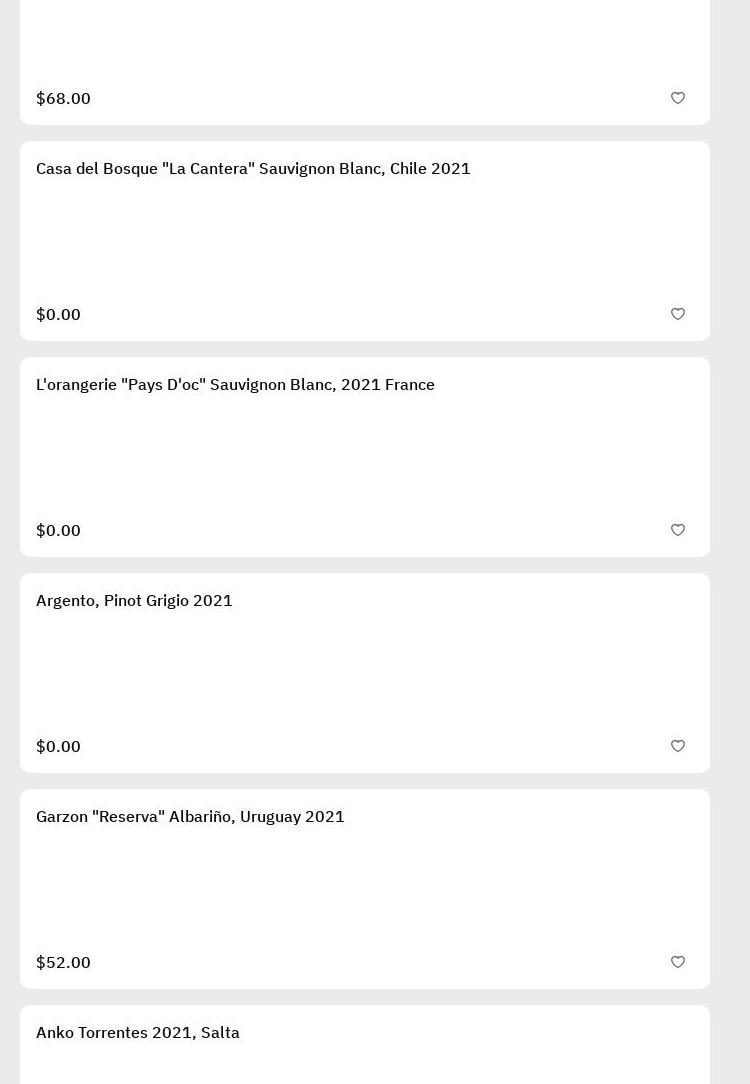The image size is (750, 1084).
Task: Select the Garzon Reserva Albariño card body
Action: coord(365,890)
